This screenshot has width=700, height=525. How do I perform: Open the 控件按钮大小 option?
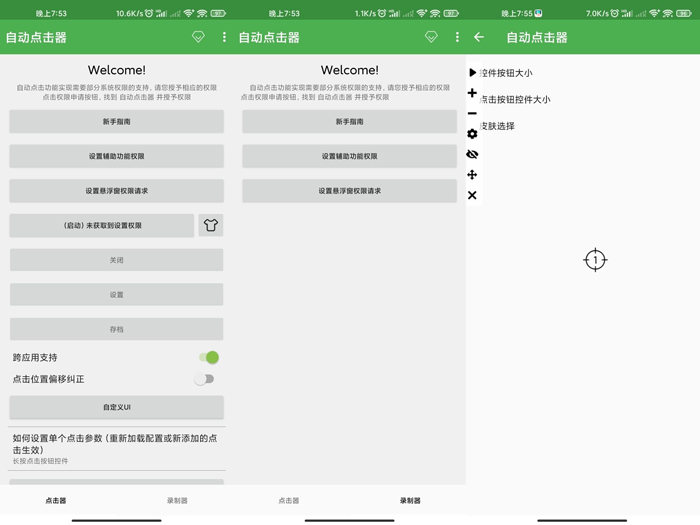click(507, 73)
